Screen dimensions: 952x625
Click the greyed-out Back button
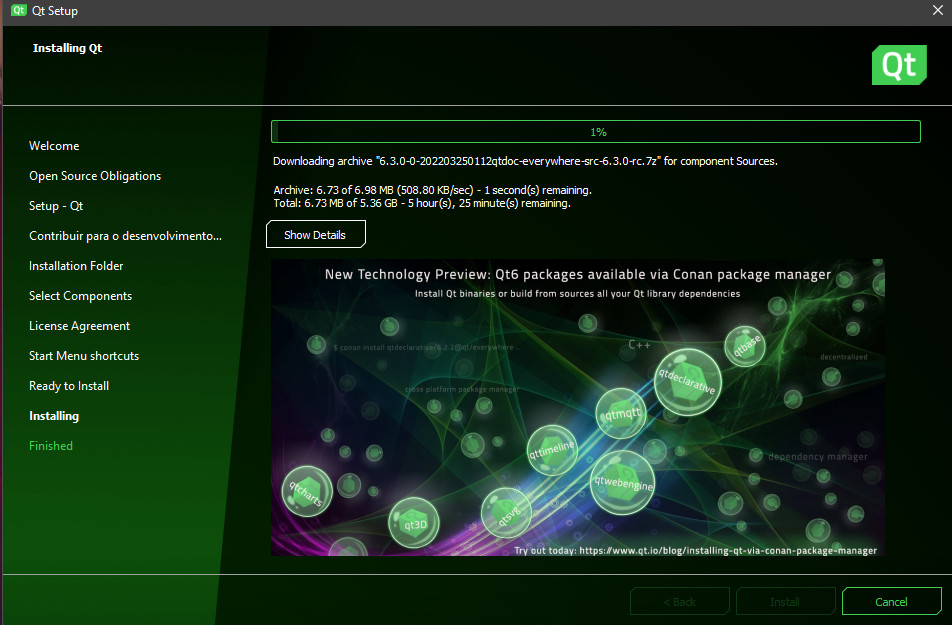(679, 601)
